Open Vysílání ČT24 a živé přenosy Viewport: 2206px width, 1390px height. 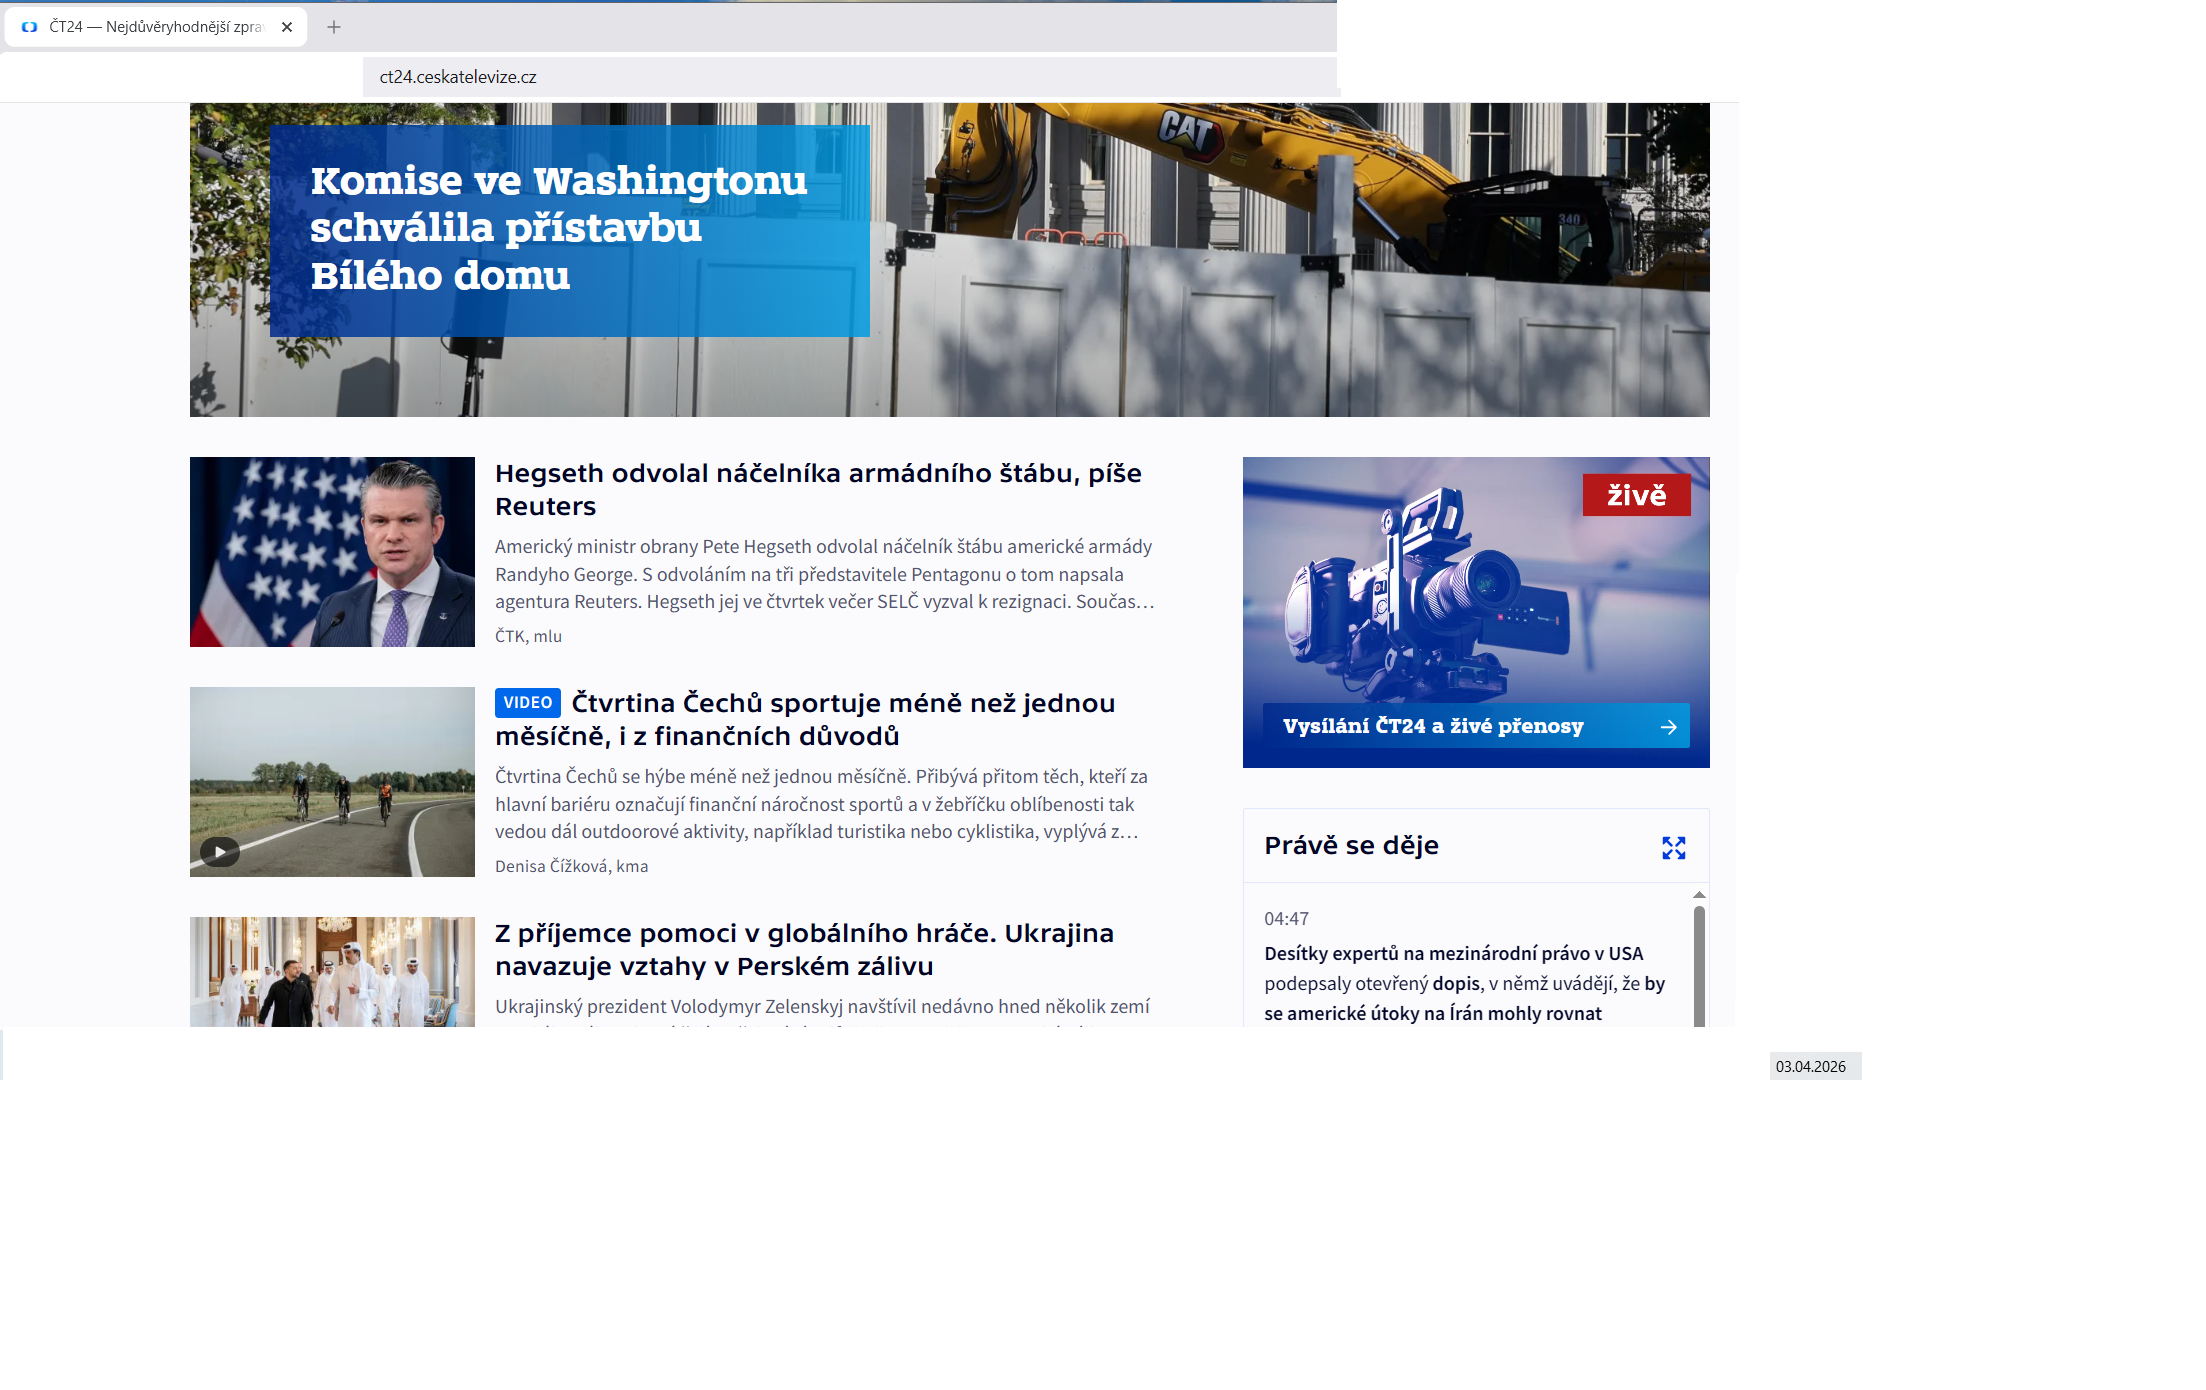[x=1432, y=727]
